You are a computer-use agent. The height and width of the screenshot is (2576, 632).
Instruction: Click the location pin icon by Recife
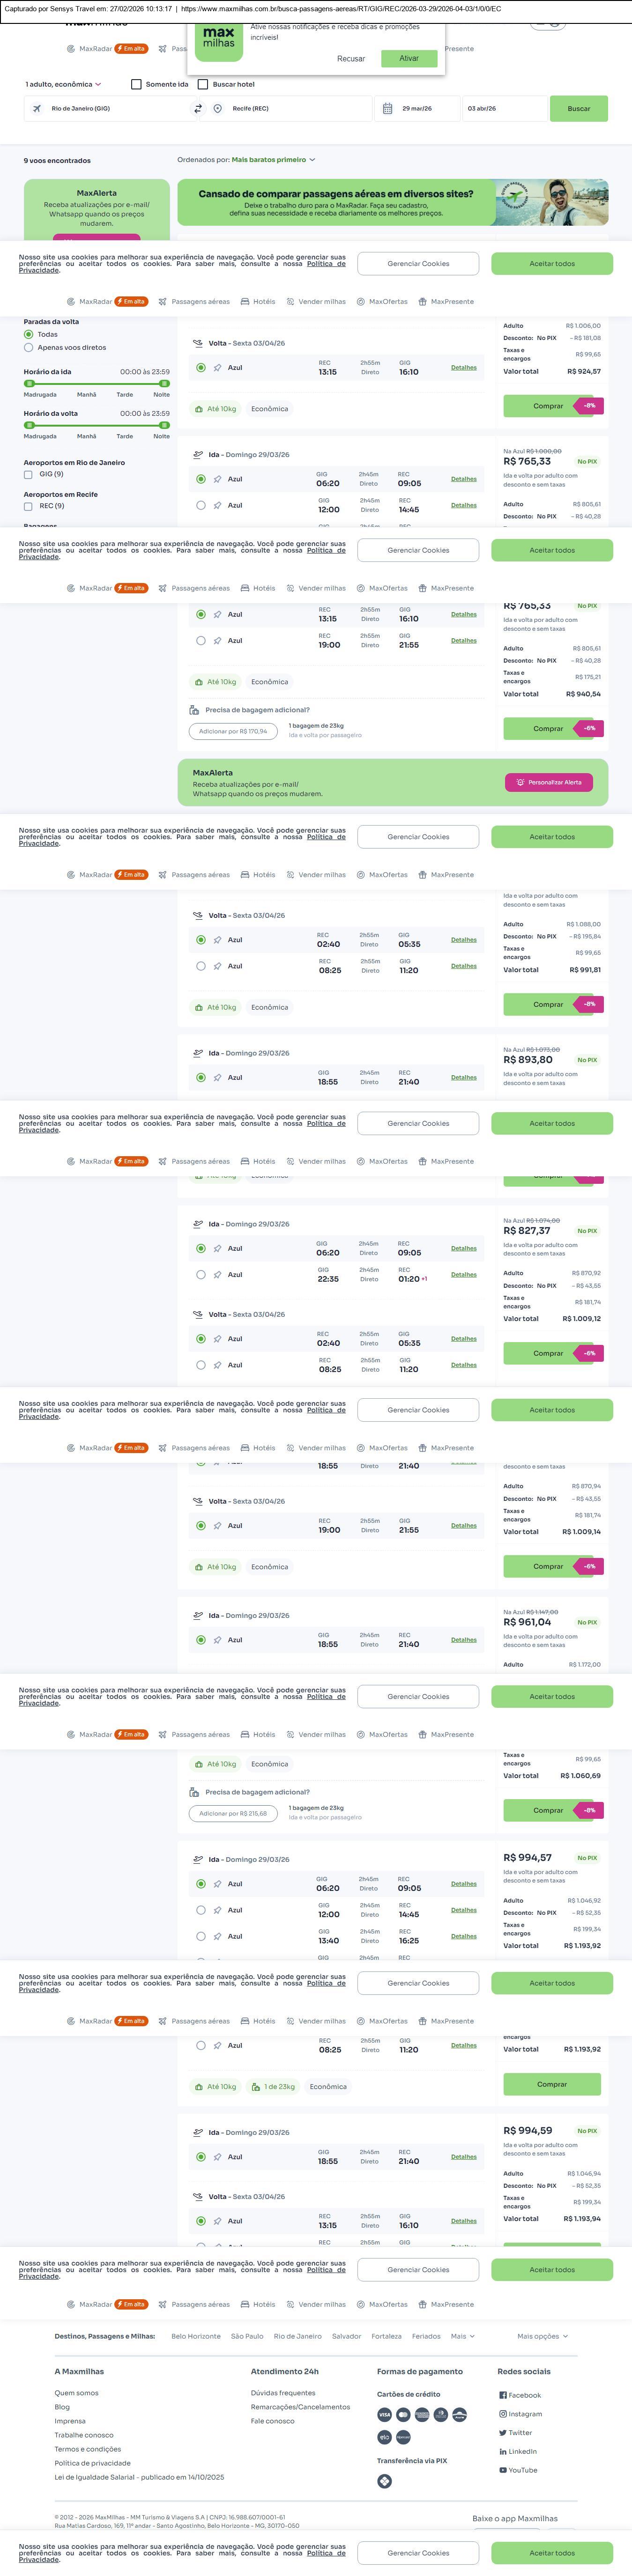(217, 108)
